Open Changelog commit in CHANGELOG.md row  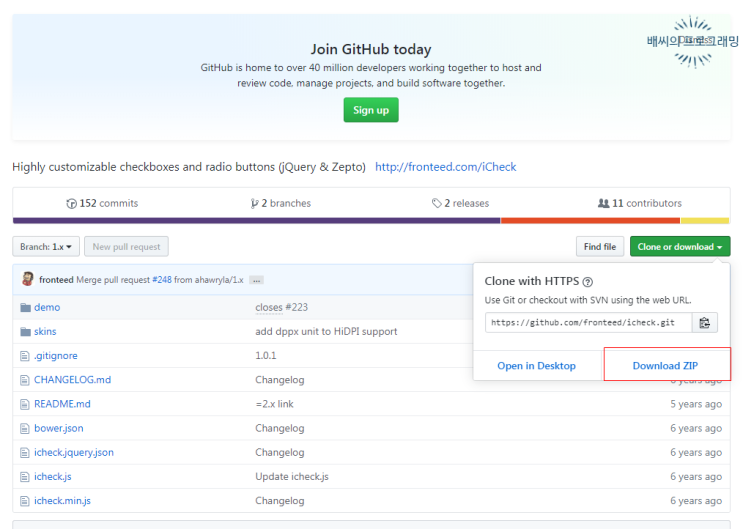click(x=280, y=380)
